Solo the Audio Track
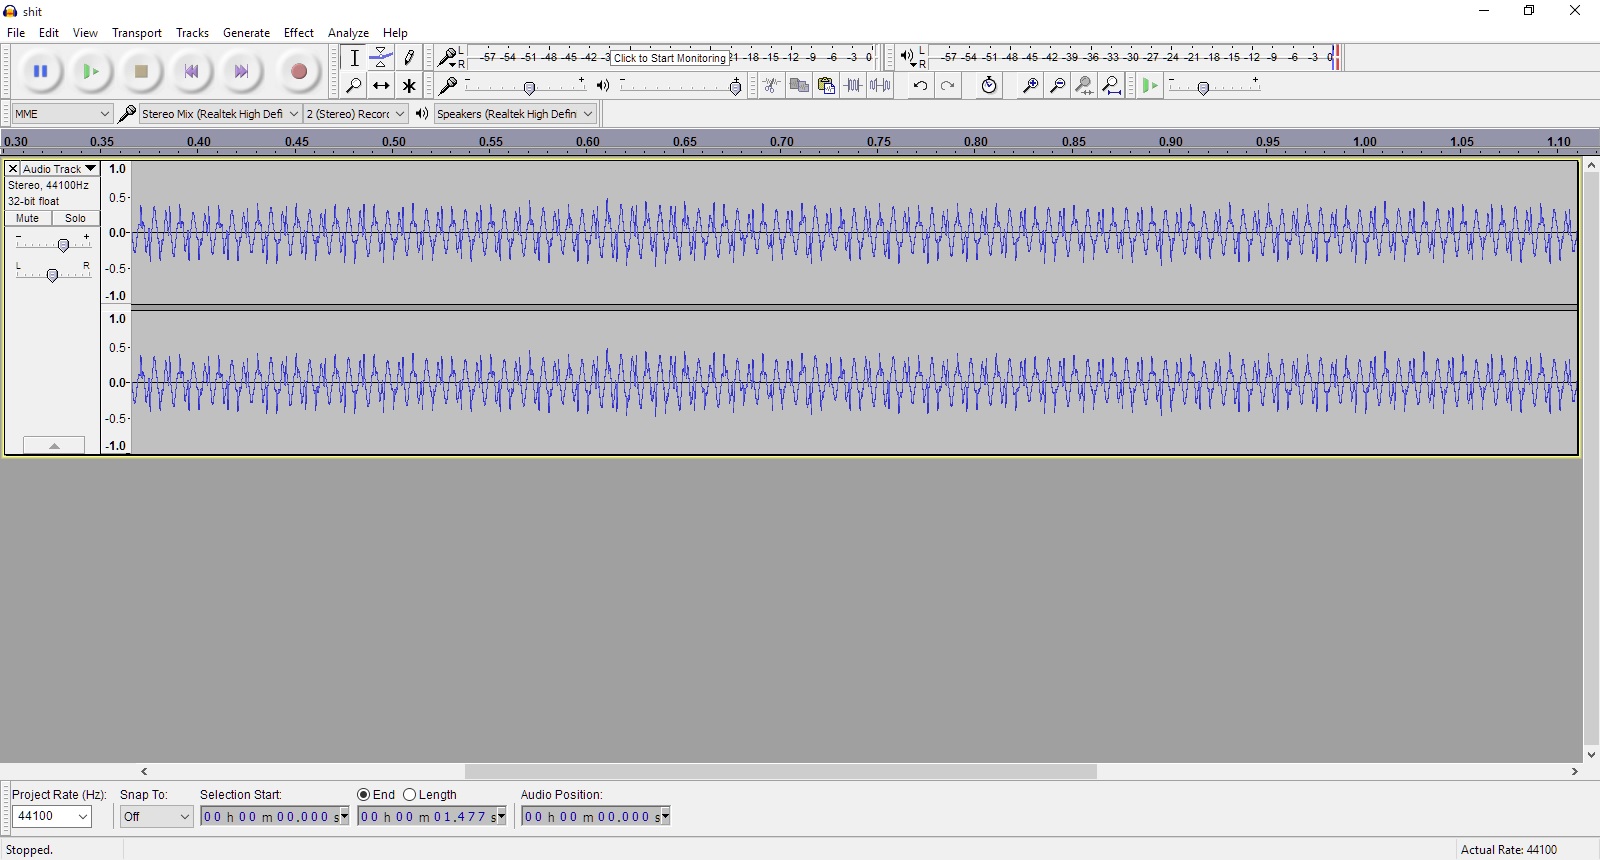 coord(76,218)
